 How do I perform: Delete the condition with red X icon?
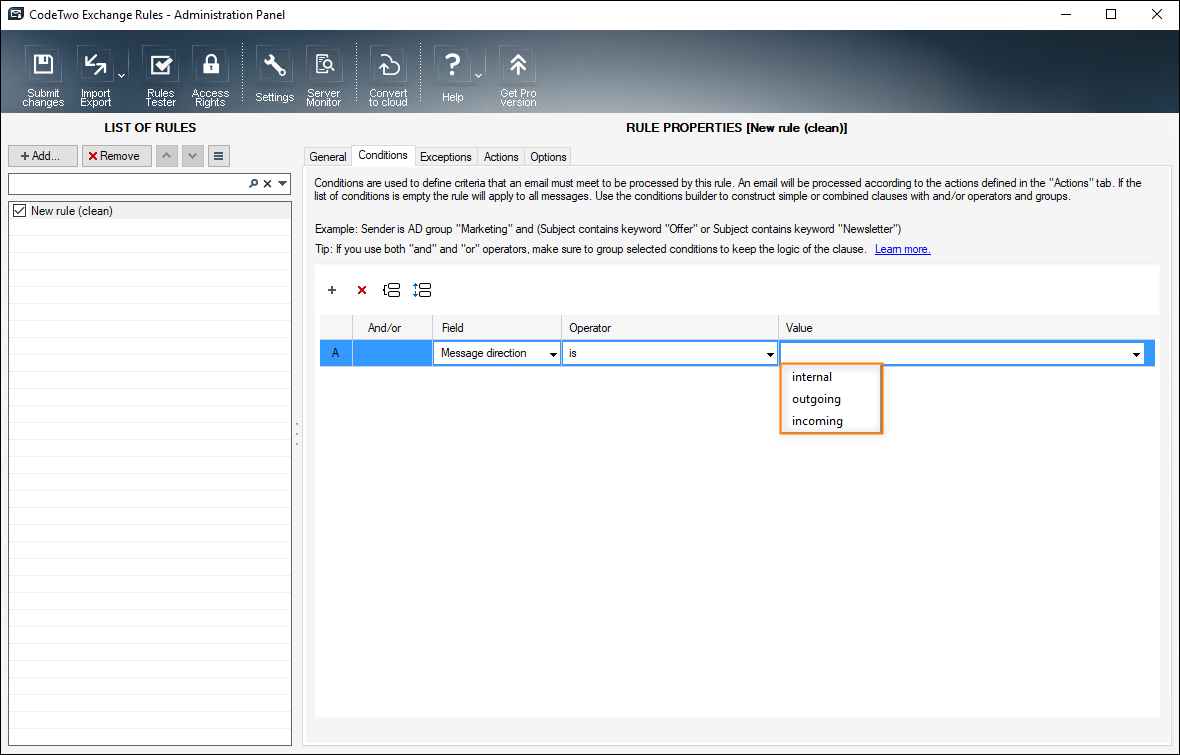[x=362, y=290]
